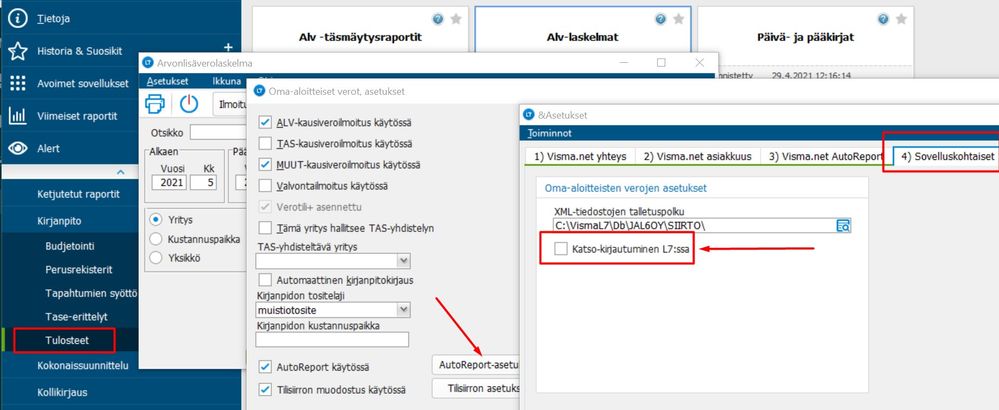Click the XML-tiedostojen talletuspolku path field
The height and width of the screenshot is (410, 999).
click(x=695, y=225)
